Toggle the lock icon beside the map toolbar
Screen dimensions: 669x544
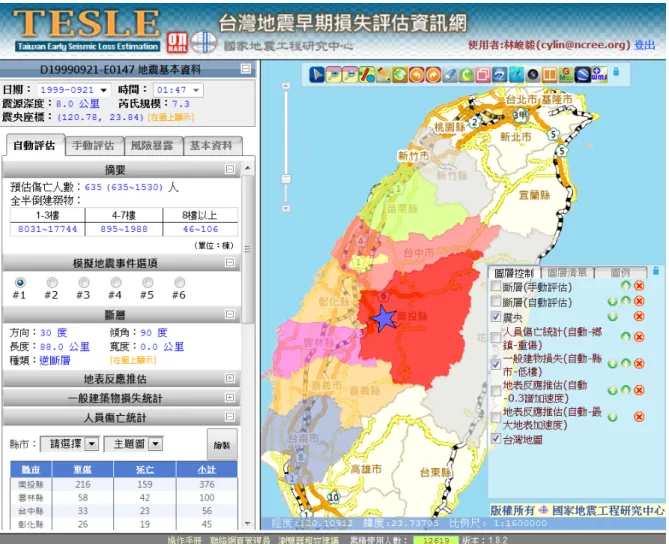[x=616, y=72]
